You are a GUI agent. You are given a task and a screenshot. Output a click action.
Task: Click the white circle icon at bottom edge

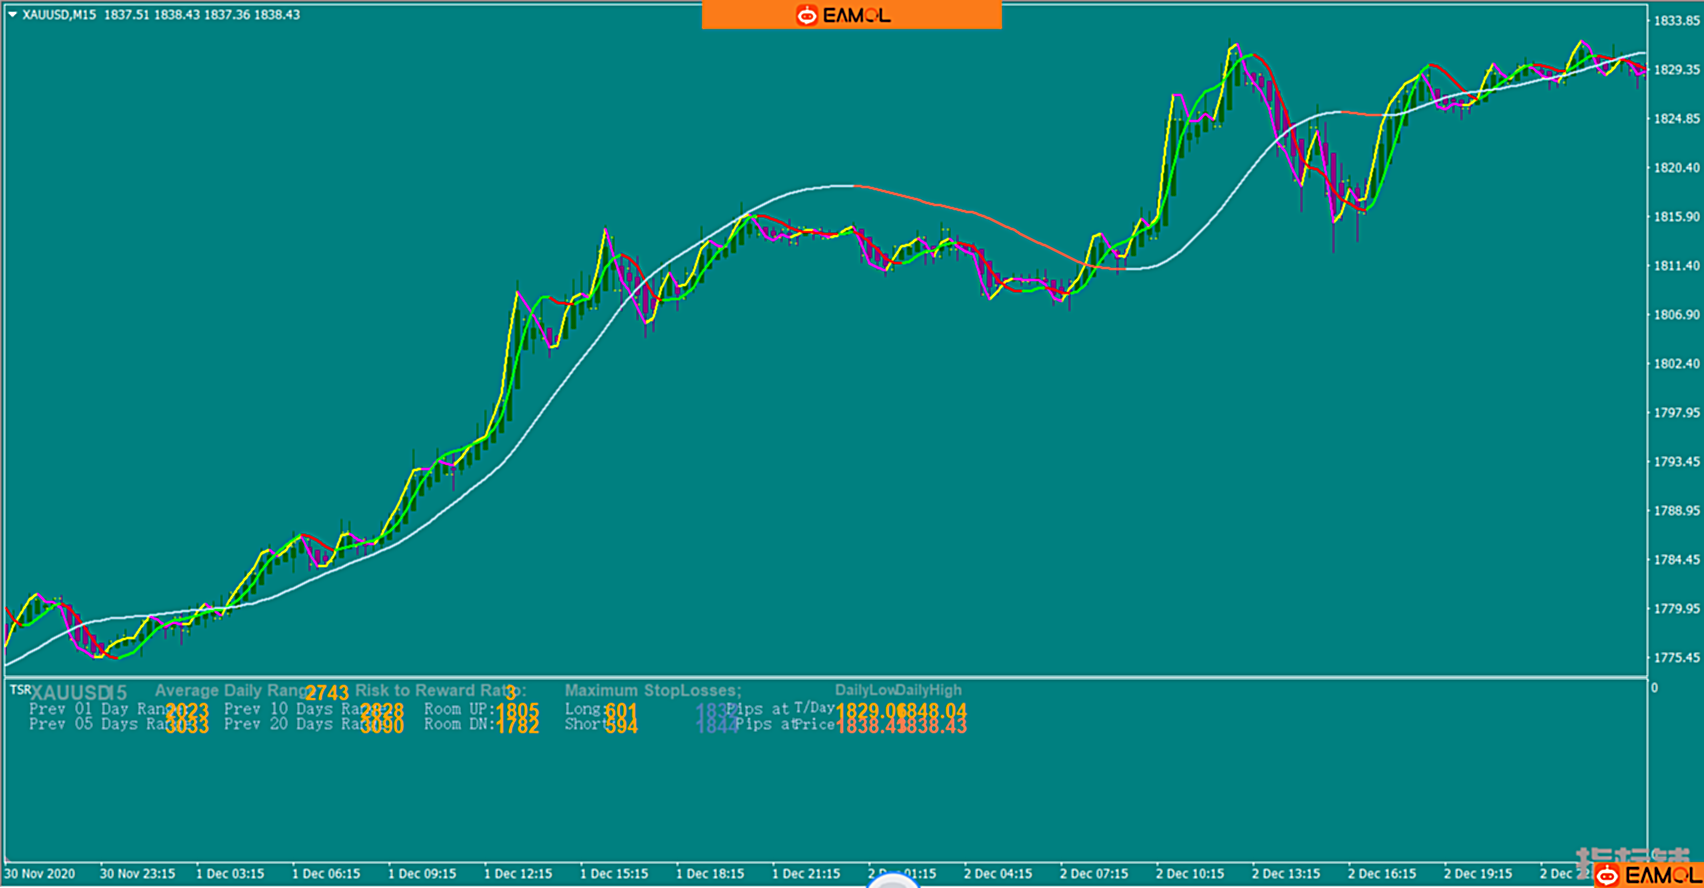[892, 882]
